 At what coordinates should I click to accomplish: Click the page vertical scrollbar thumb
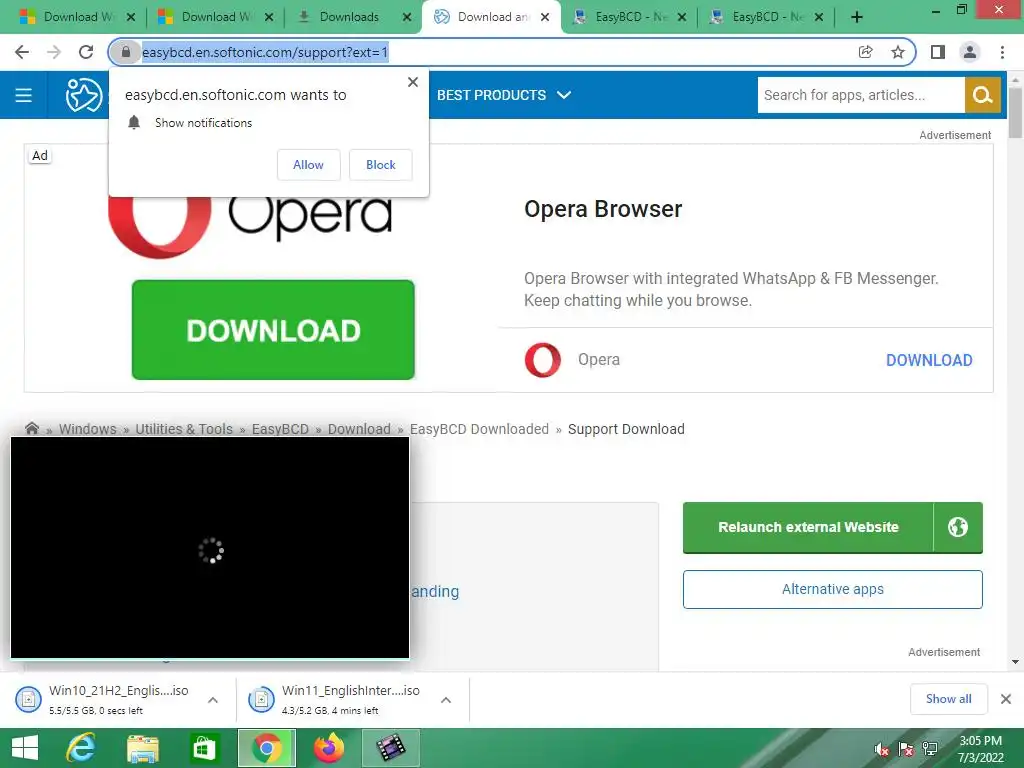pos(1015,111)
